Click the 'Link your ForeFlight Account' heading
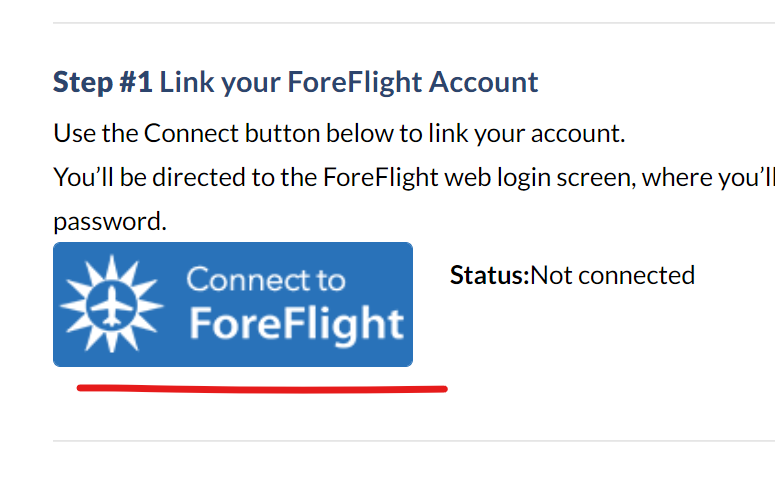Image resolution: width=775 pixels, height=484 pixels. [349, 83]
